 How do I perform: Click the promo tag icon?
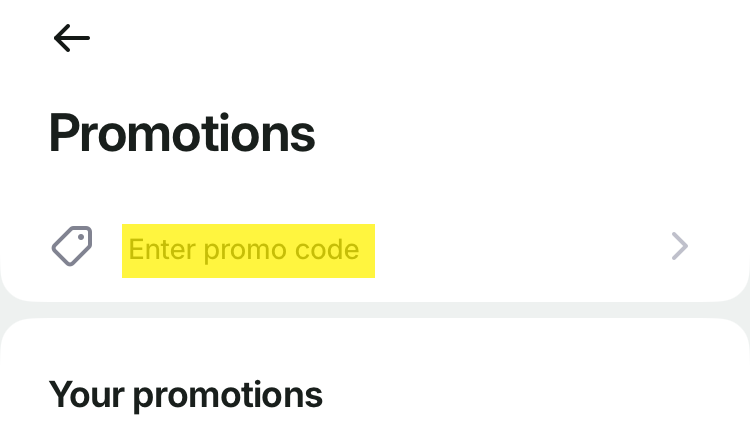pyautogui.click(x=72, y=246)
